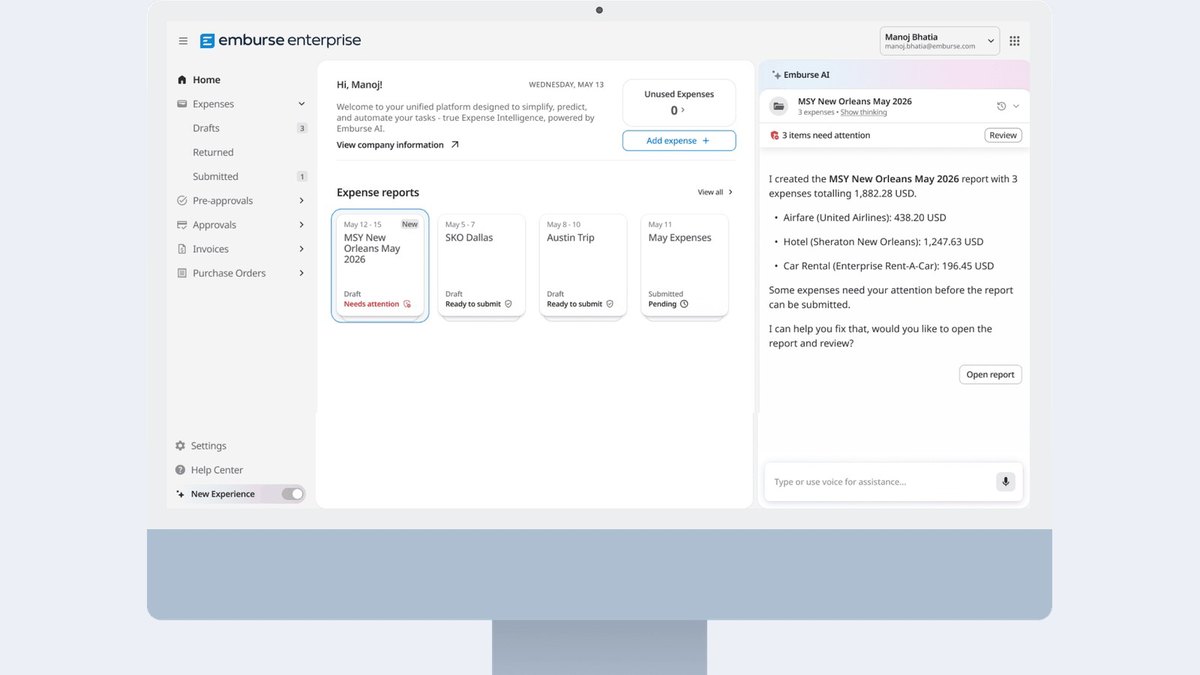Open the Emburse AI conversation history
The image size is (1200, 675).
coord(1001,106)
